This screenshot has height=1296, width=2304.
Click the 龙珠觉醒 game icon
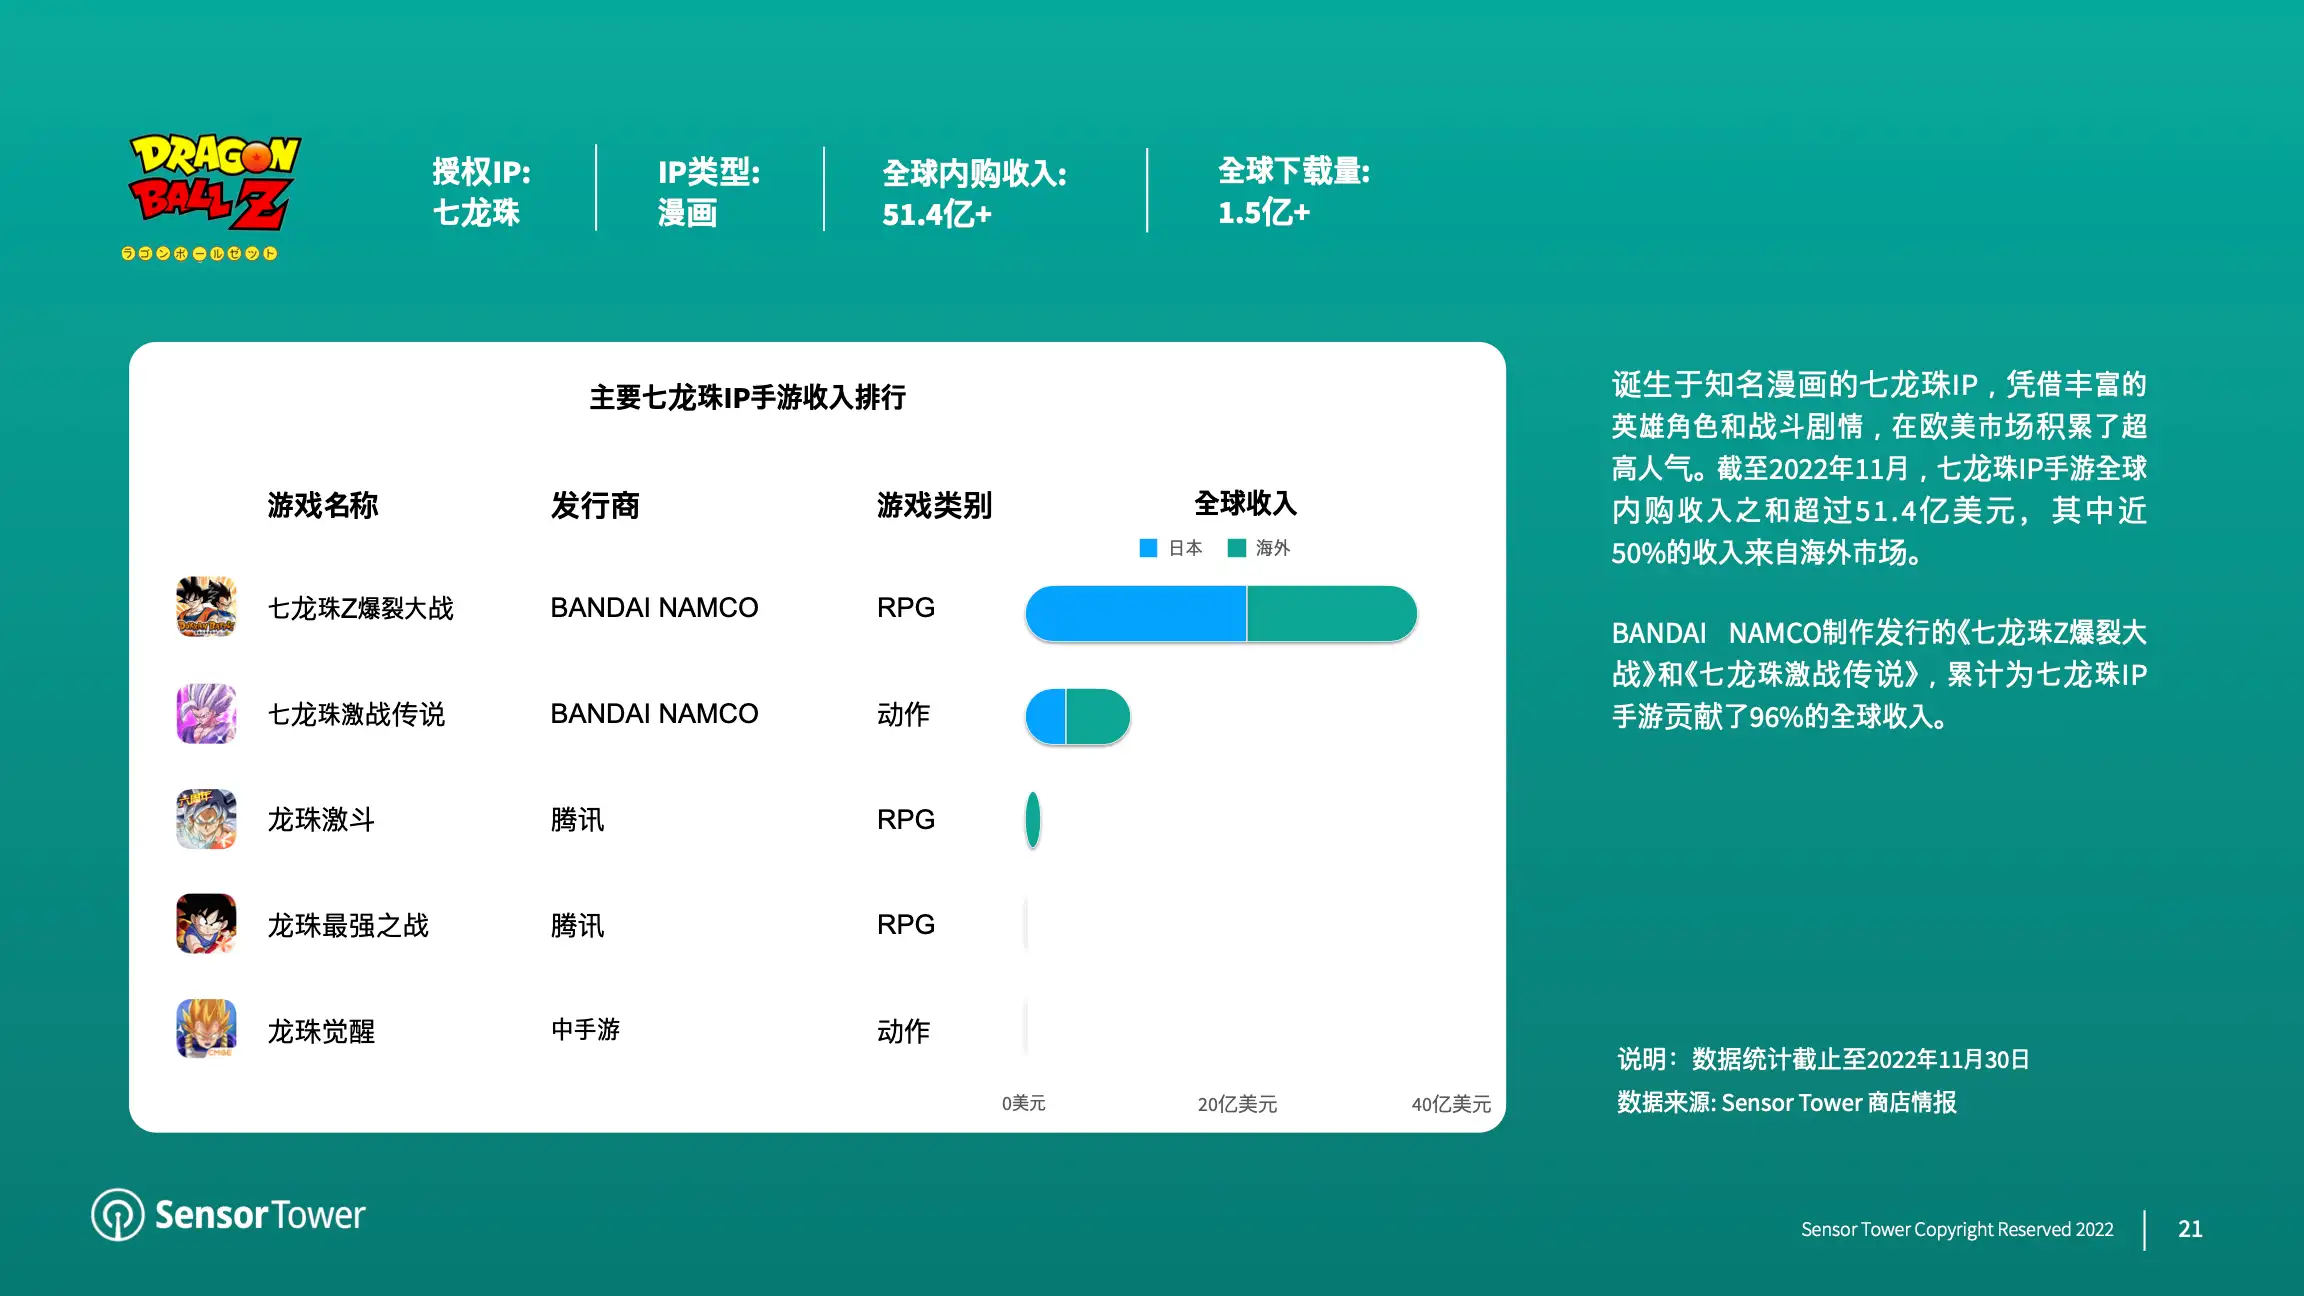pyautogui.click(x=206, y=1029)
